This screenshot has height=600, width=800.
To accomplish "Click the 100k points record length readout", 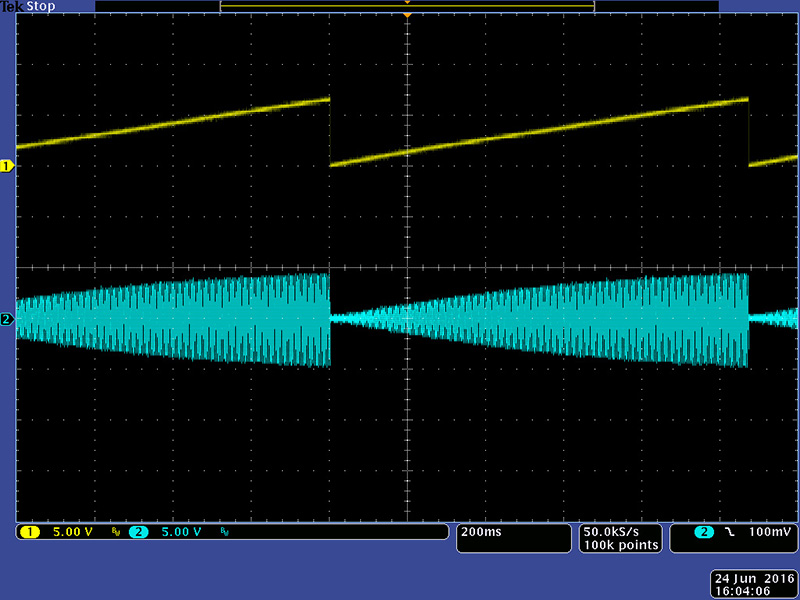I will tap(620, 545).
